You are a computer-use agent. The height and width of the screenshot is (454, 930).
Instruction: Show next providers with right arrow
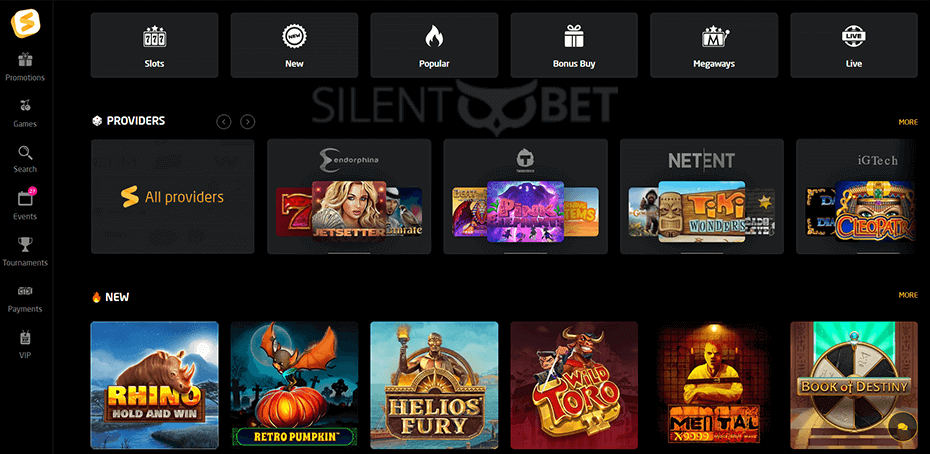click(248, 122)
